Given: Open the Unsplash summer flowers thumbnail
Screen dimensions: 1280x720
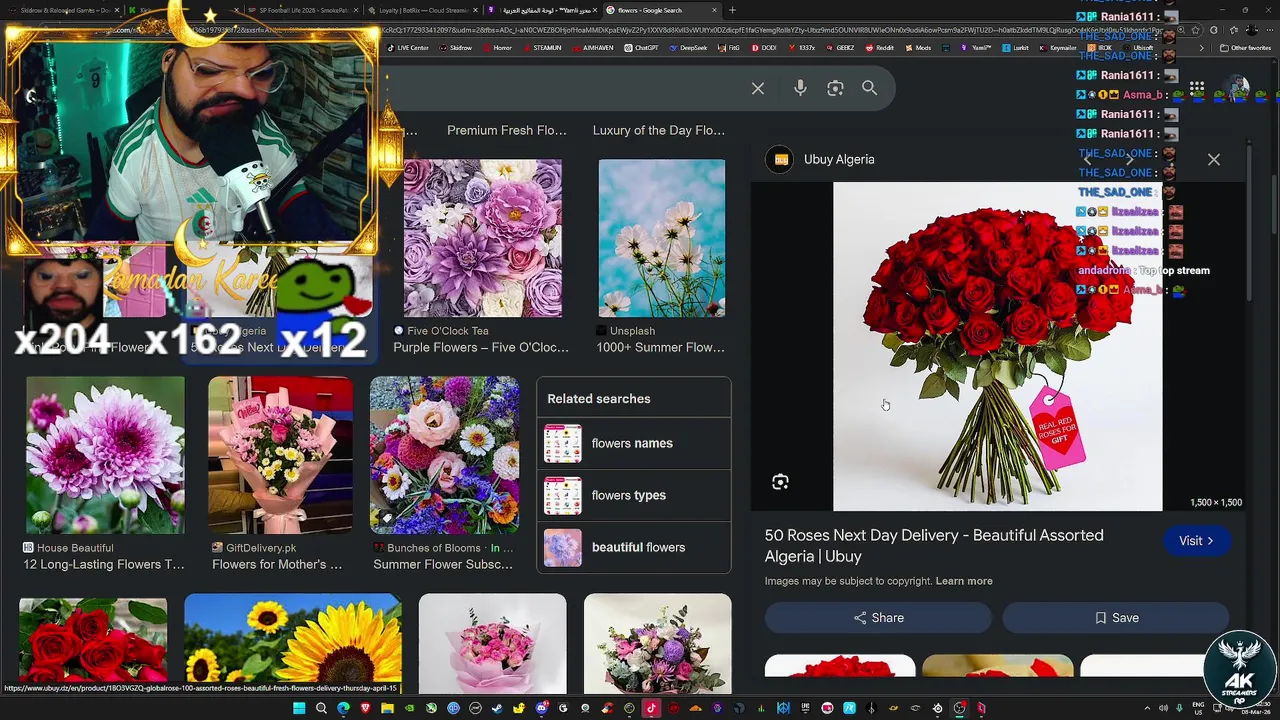Looking at the screenshot, I should coord(661,238).
